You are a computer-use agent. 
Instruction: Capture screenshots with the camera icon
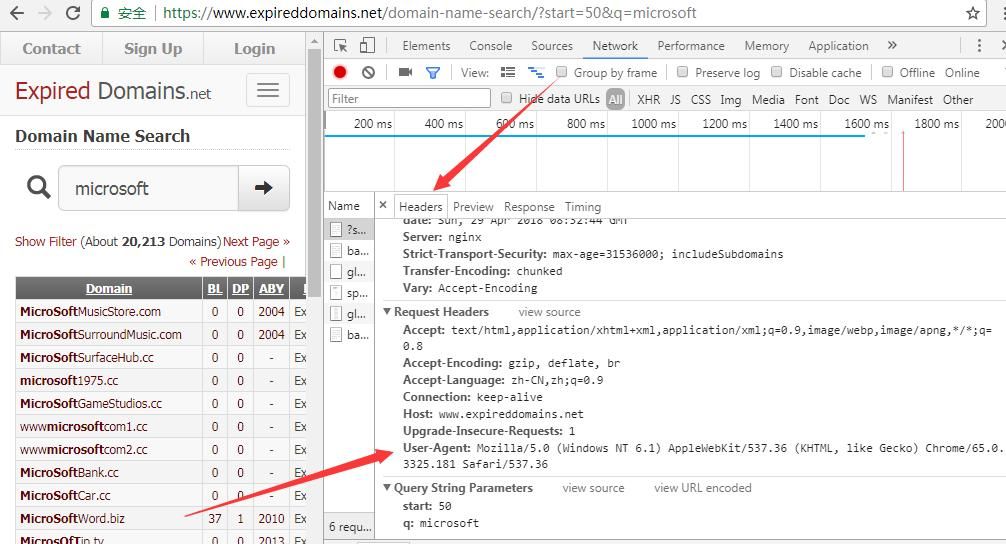405,72
